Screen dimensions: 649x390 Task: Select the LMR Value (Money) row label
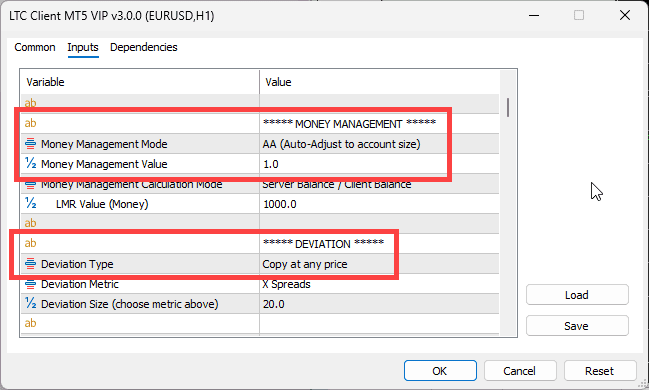coord(102,204)
